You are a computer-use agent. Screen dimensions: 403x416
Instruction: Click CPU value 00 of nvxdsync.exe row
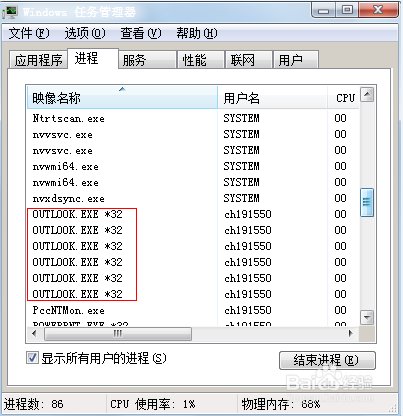340,198
